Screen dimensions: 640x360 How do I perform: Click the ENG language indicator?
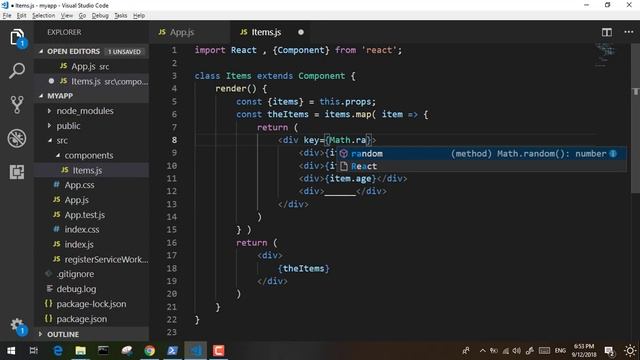pos(560,351)
